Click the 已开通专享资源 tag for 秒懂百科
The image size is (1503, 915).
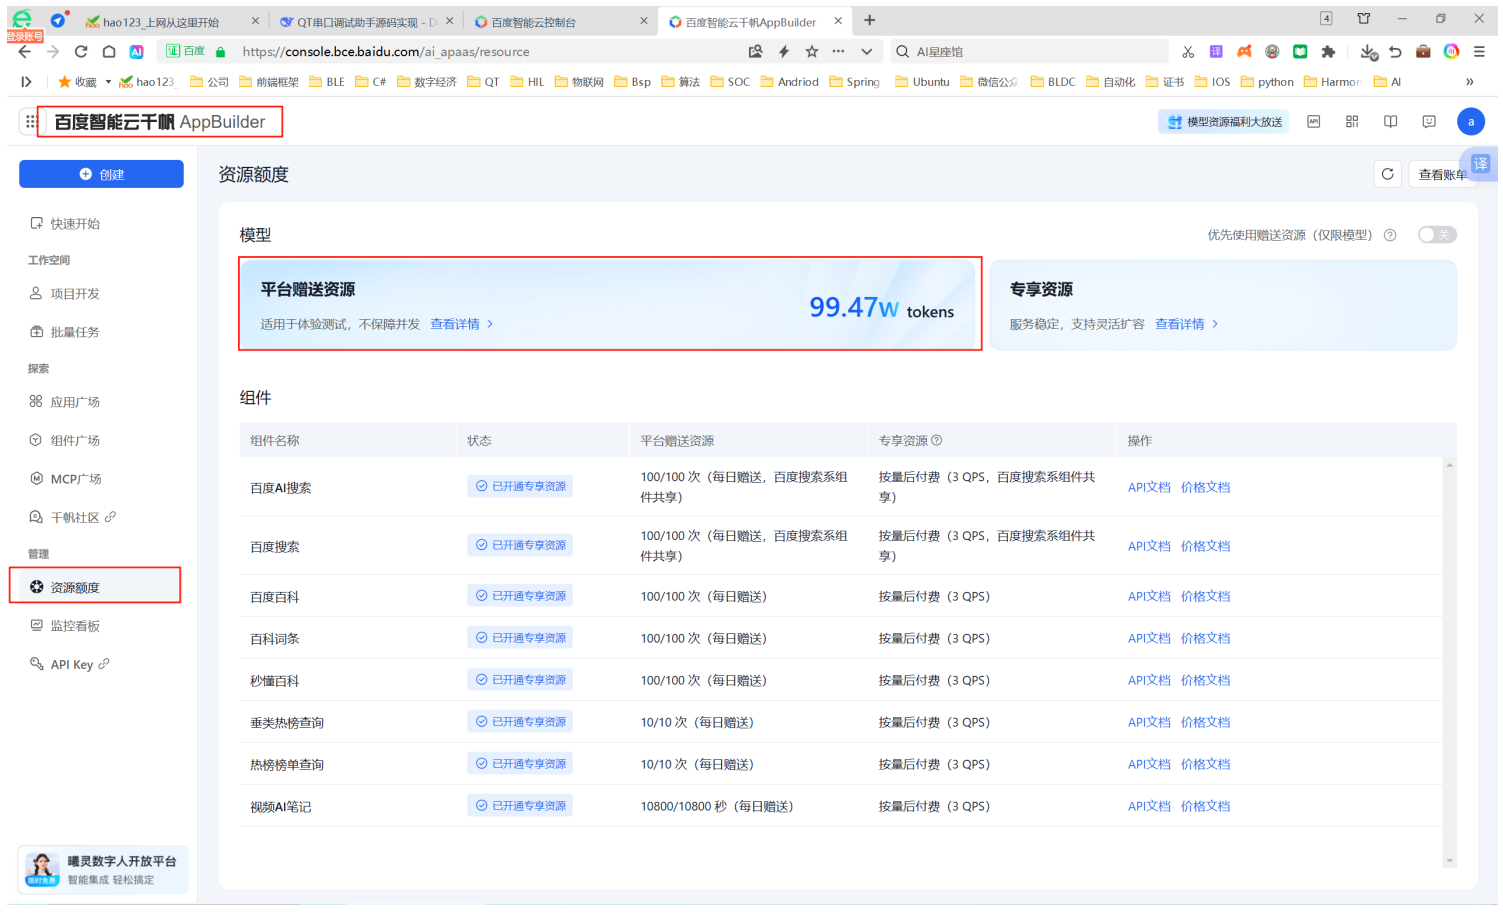pyautogui.click(x=520, y=680)
